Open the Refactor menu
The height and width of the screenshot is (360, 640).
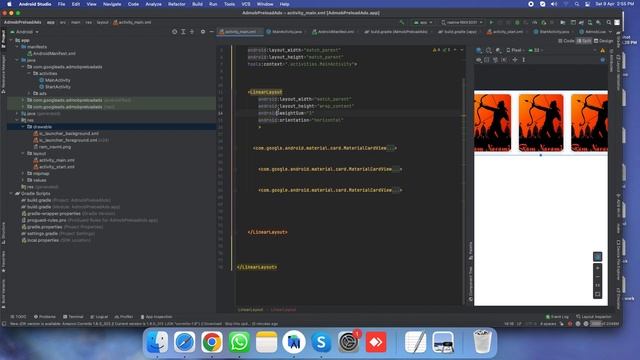point(177,4)
